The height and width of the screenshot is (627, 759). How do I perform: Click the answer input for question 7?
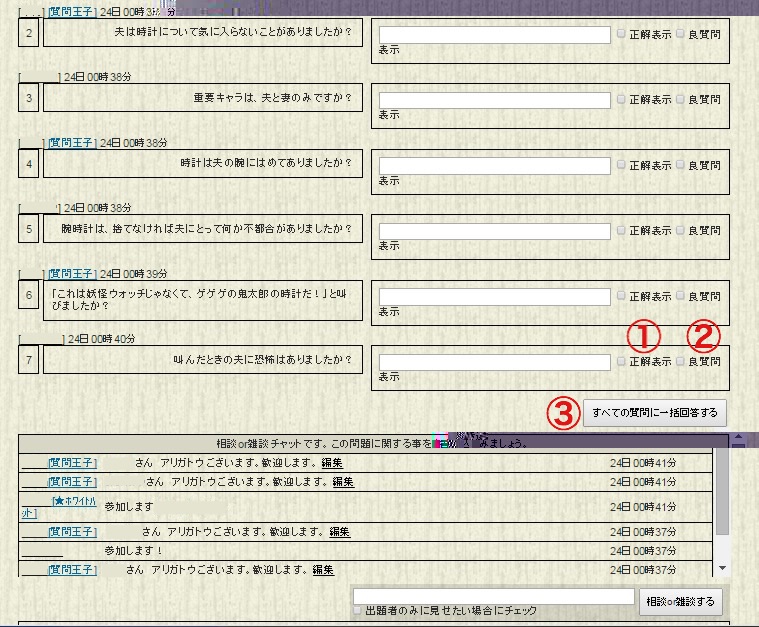494,361
